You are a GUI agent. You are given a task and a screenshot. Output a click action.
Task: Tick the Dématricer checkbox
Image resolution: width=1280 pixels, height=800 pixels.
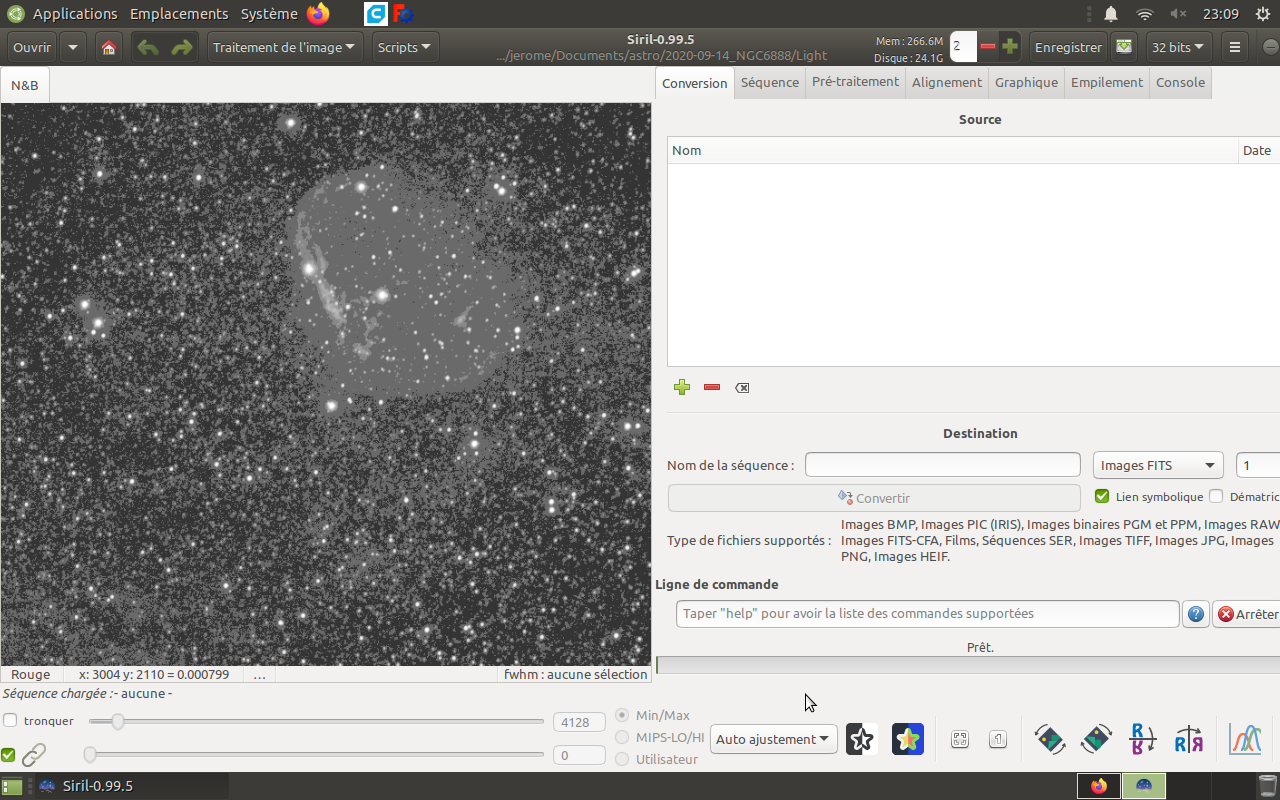pyautogui.click(x=1216, y=497)
